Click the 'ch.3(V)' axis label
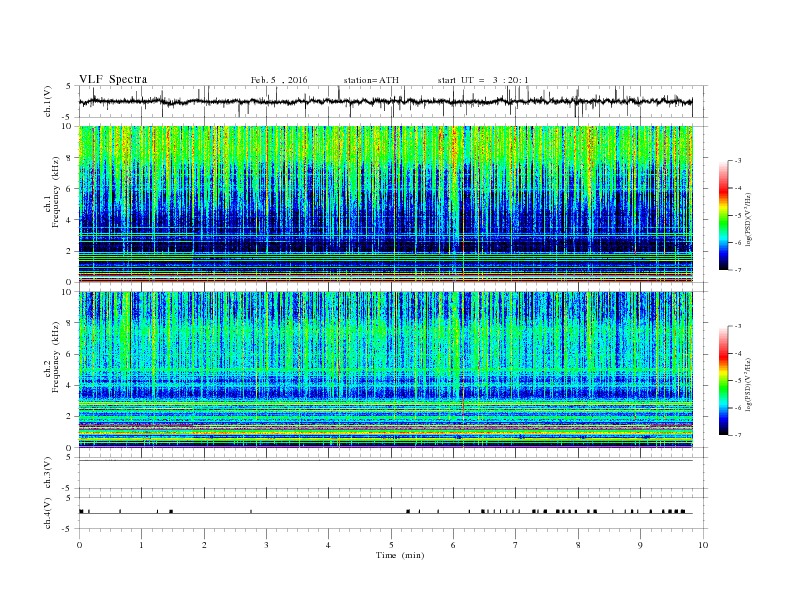The width and height of the screenshot is (792, 612). click(48, 473)
